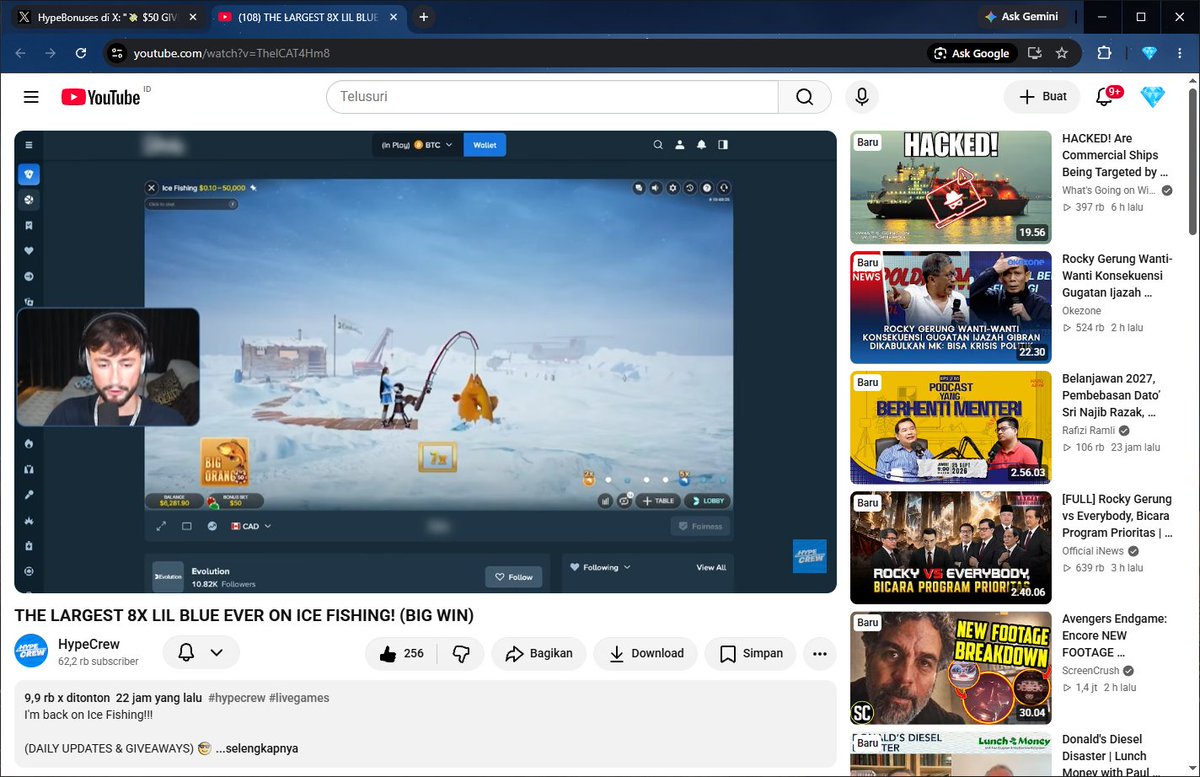The height and width of the screenshot is (777, 1200).
Task: Open the Chrome profile diamond icon
Action: pos(1148,53)
